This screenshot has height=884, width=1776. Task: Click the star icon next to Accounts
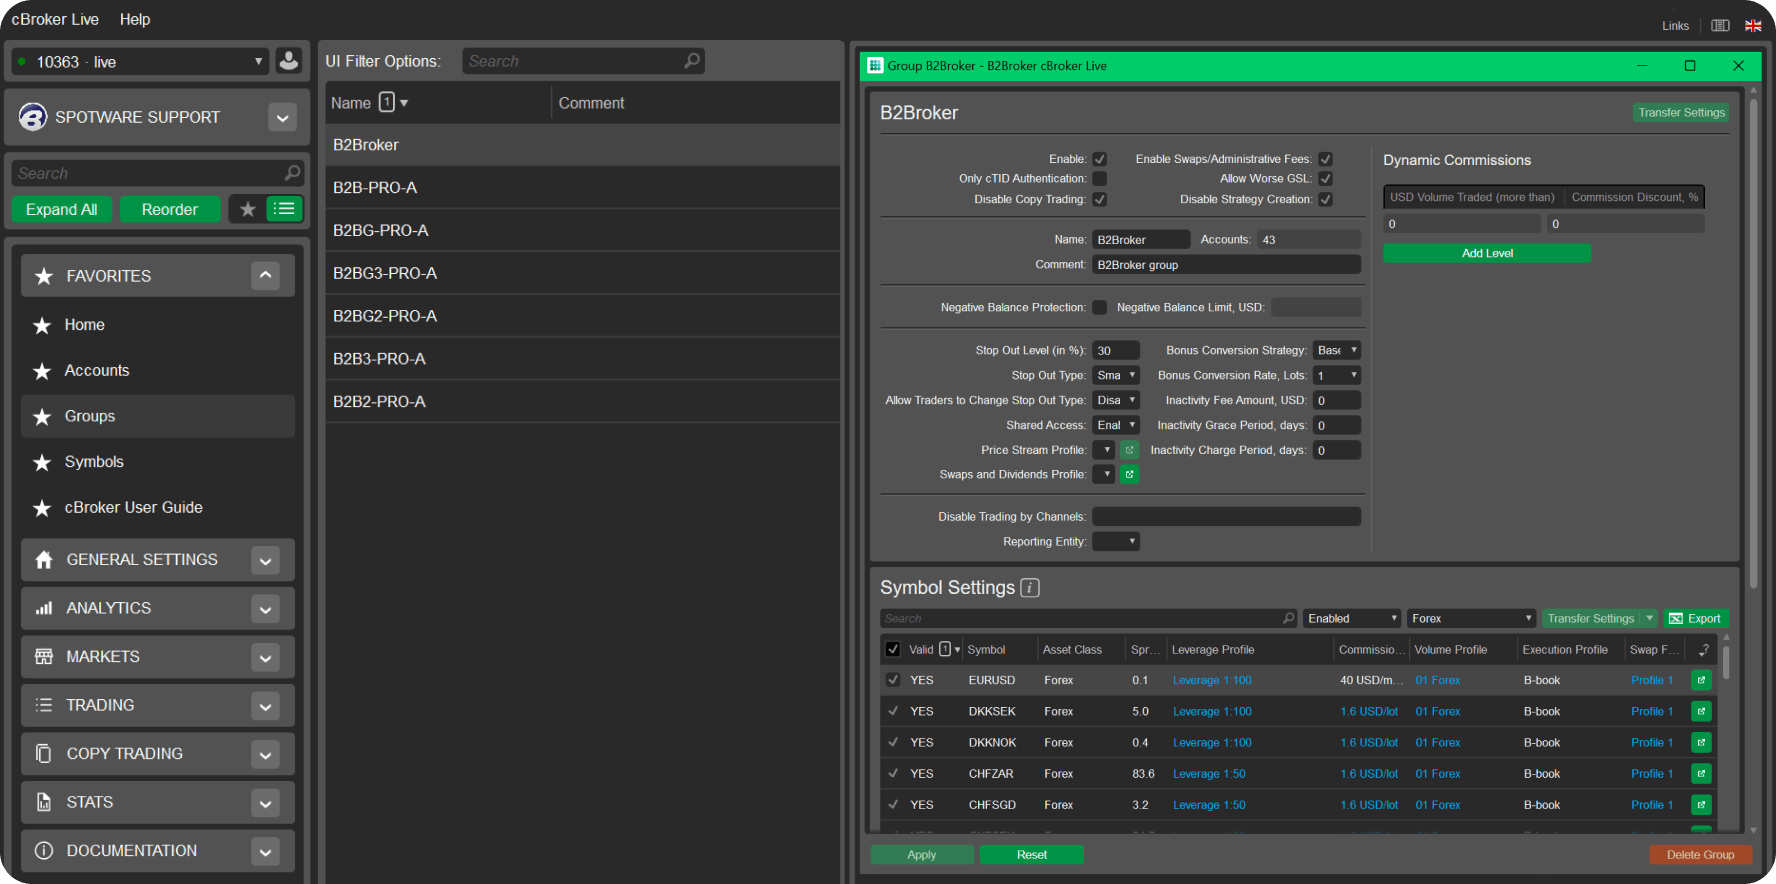click(x=42, y=371)
